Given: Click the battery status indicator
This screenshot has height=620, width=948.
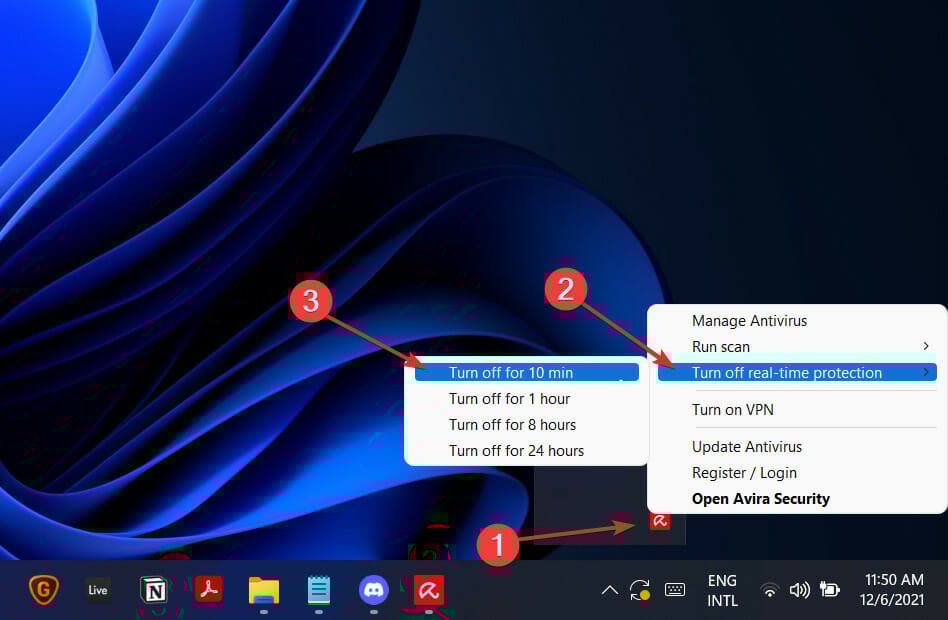Looking at the screenshot, I should tap(830, 590).
